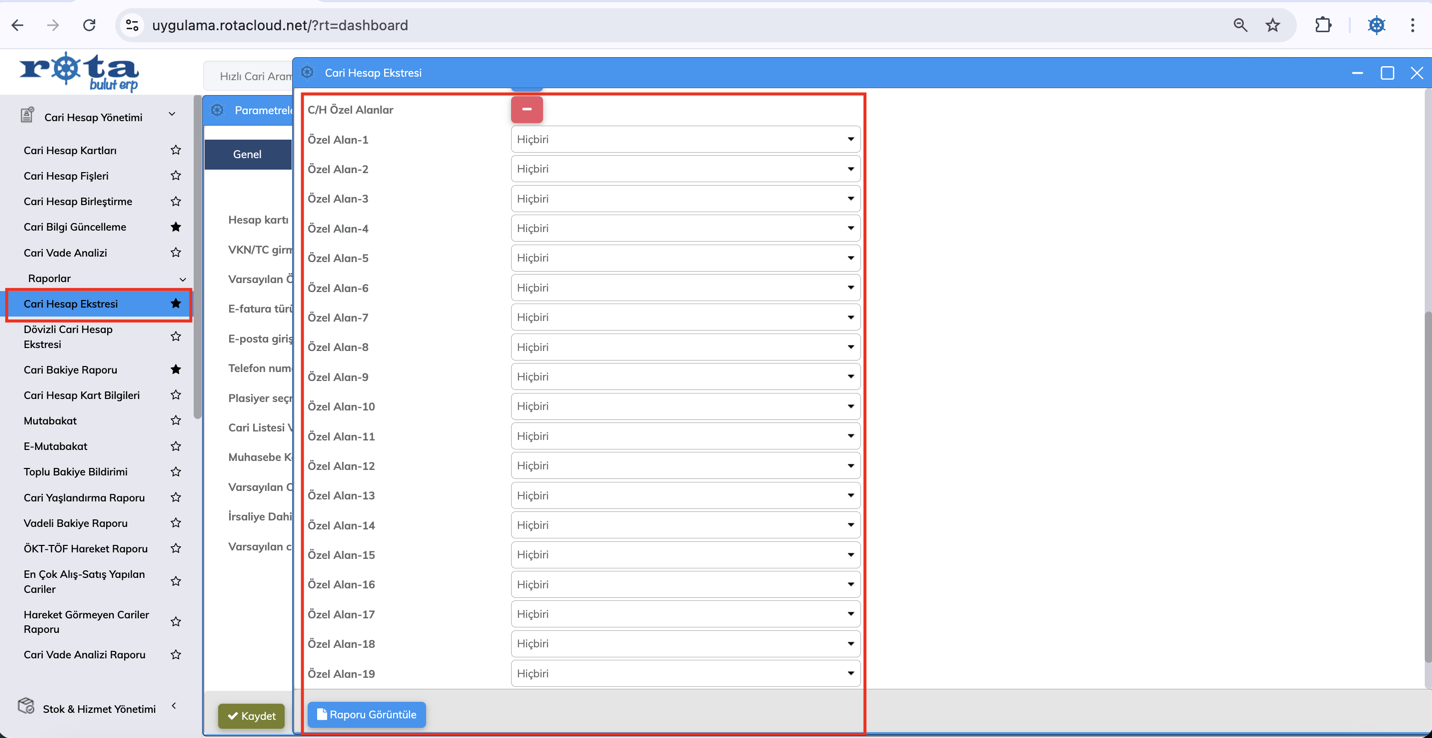Toggle favorite star for Mutabakat

pyautogui.click(x=176, y=421)
